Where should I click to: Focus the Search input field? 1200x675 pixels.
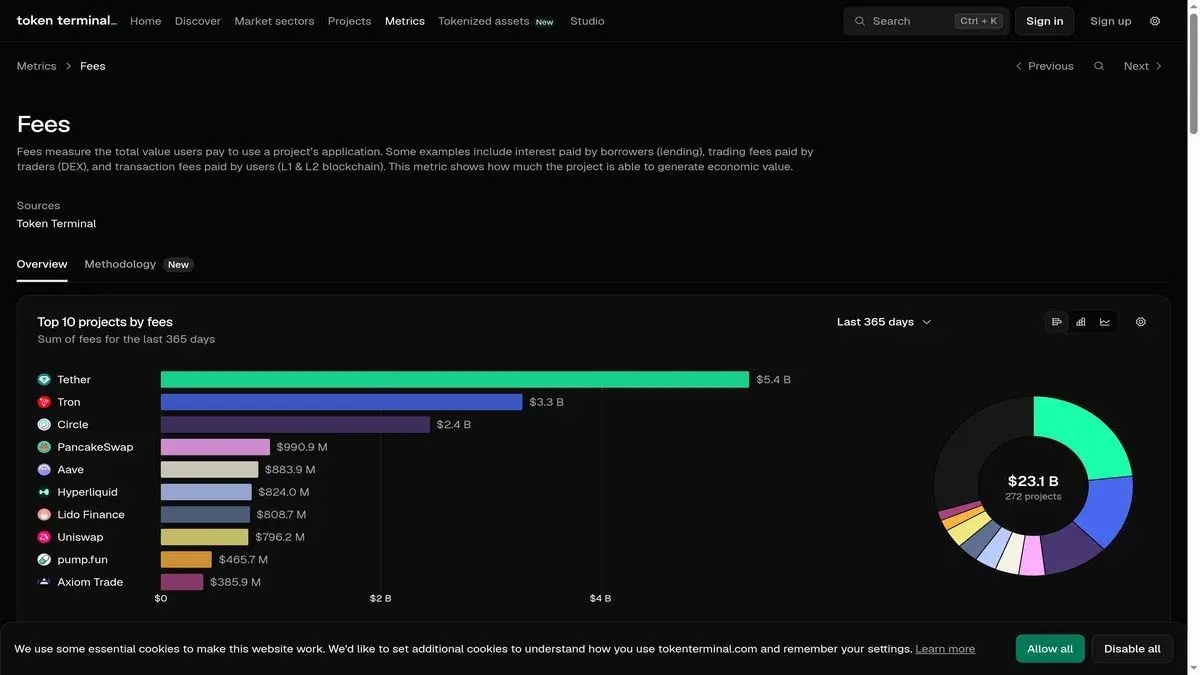926,21
